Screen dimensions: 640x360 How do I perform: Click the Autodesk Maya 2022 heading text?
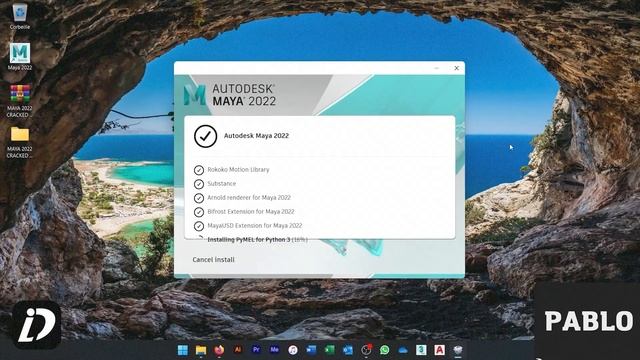point(256,136)
